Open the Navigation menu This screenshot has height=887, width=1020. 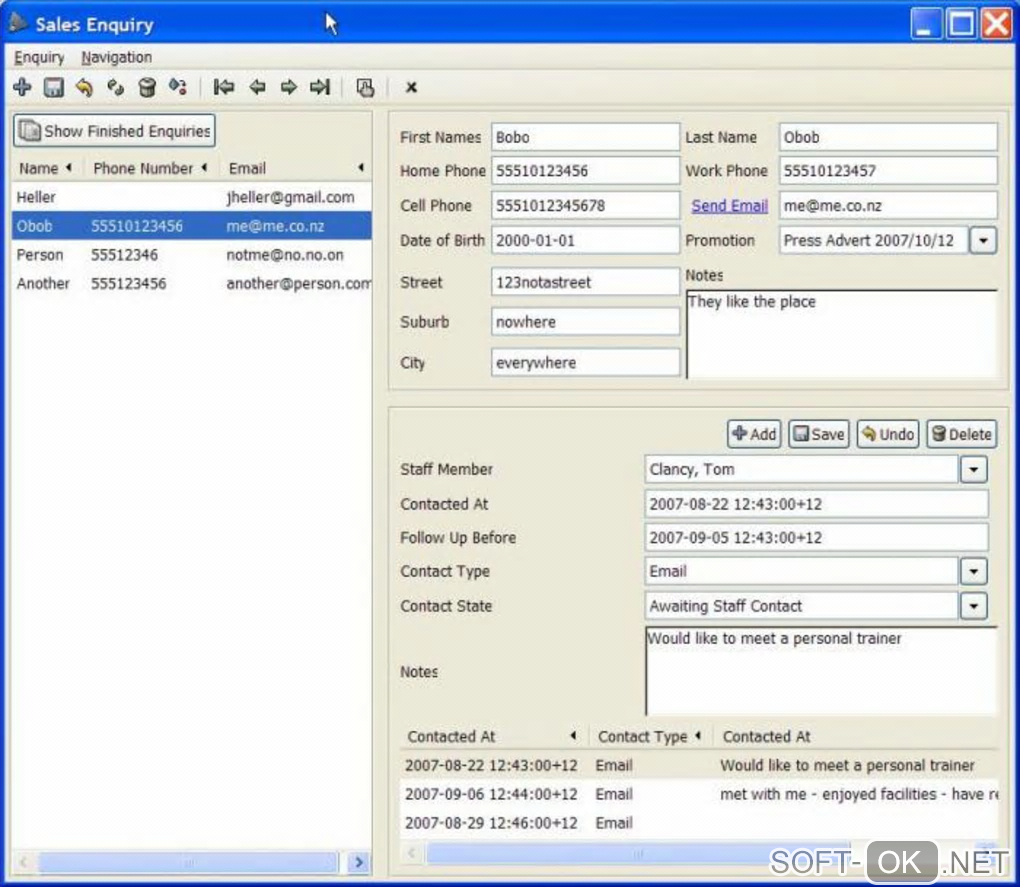[117, 57]
